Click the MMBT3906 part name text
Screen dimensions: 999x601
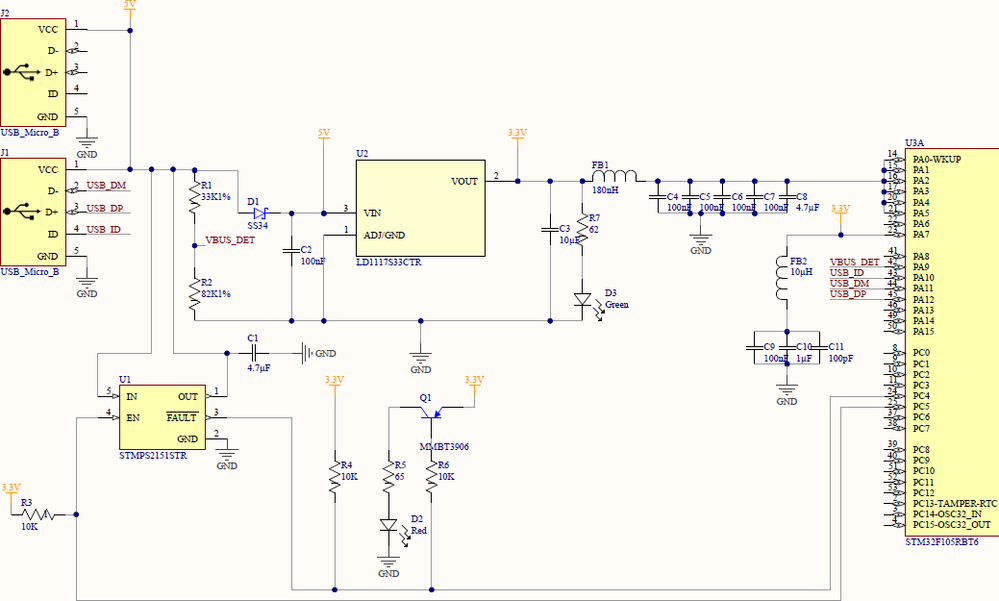click(x=444, y=447)
